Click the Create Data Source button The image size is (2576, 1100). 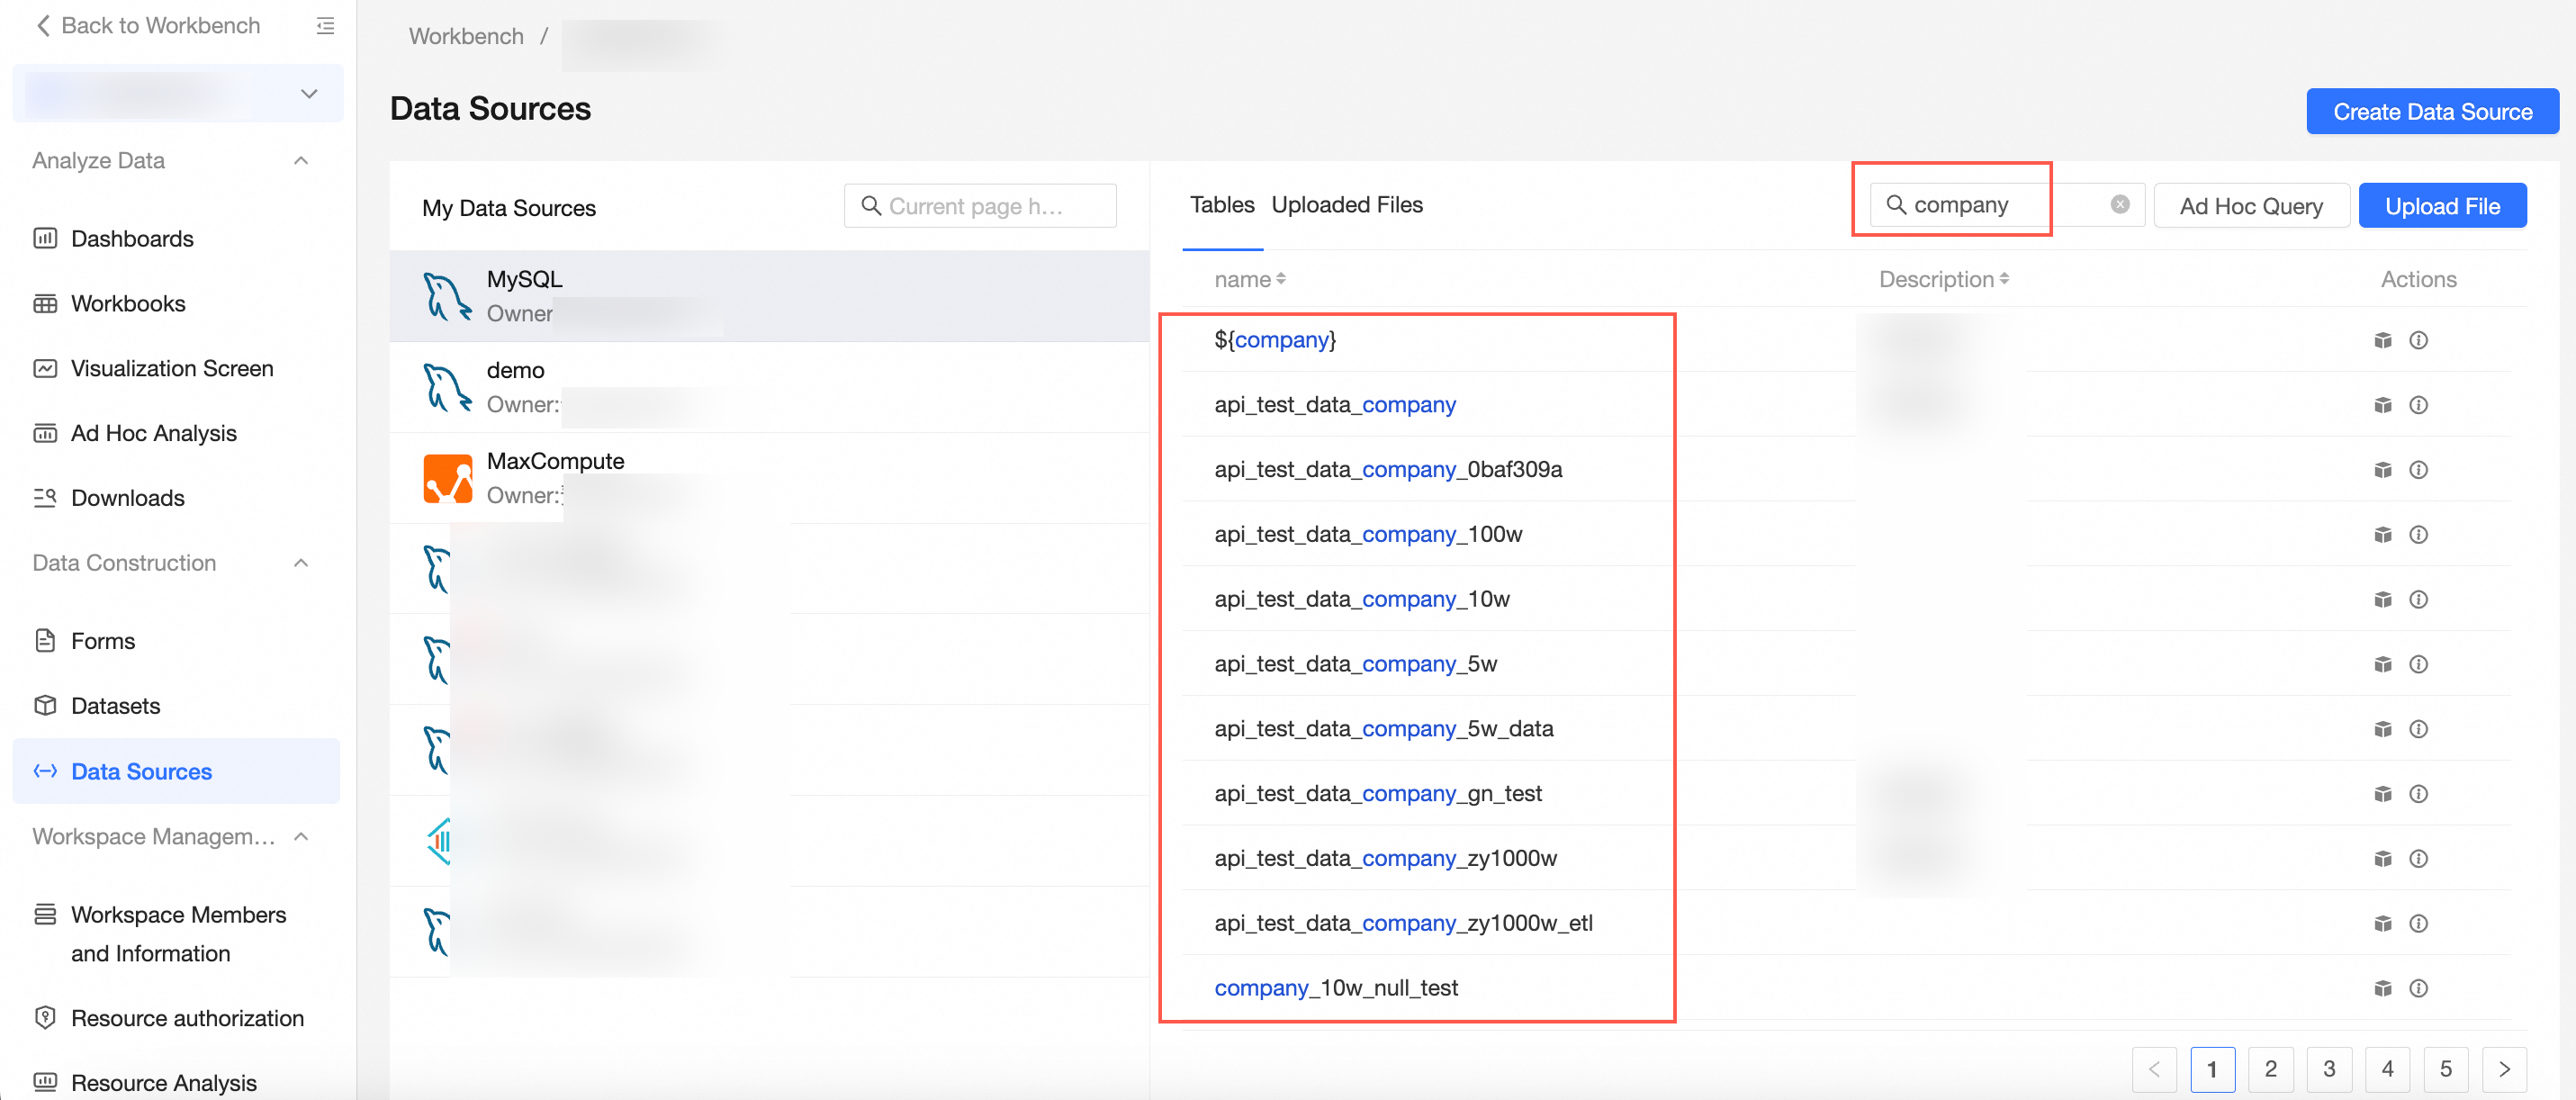point(2431,112)
